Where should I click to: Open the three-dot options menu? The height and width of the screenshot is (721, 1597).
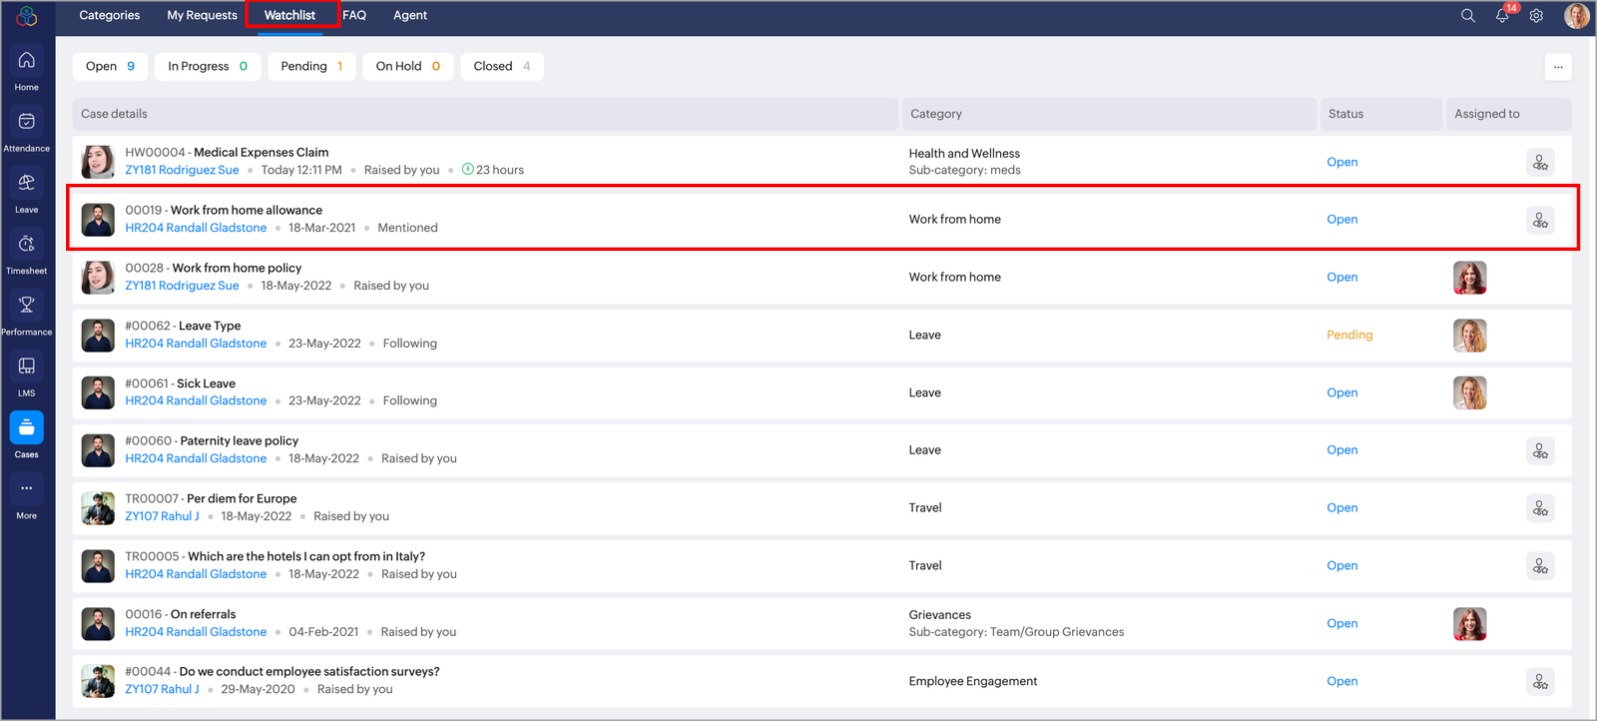[1557, 67]
